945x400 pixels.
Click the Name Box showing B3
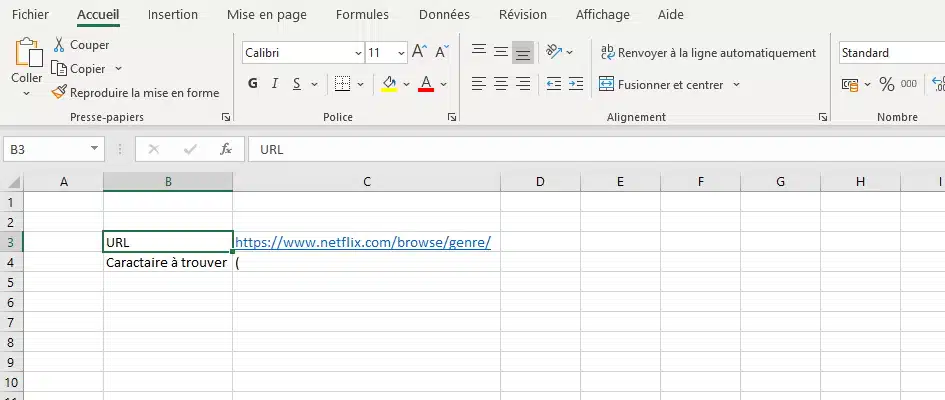coord(45,149)
